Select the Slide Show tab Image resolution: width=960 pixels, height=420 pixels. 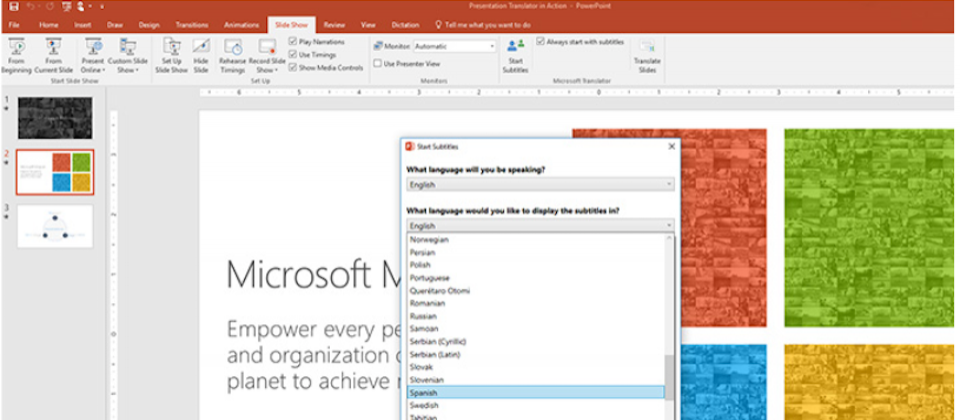coord(291,25)
